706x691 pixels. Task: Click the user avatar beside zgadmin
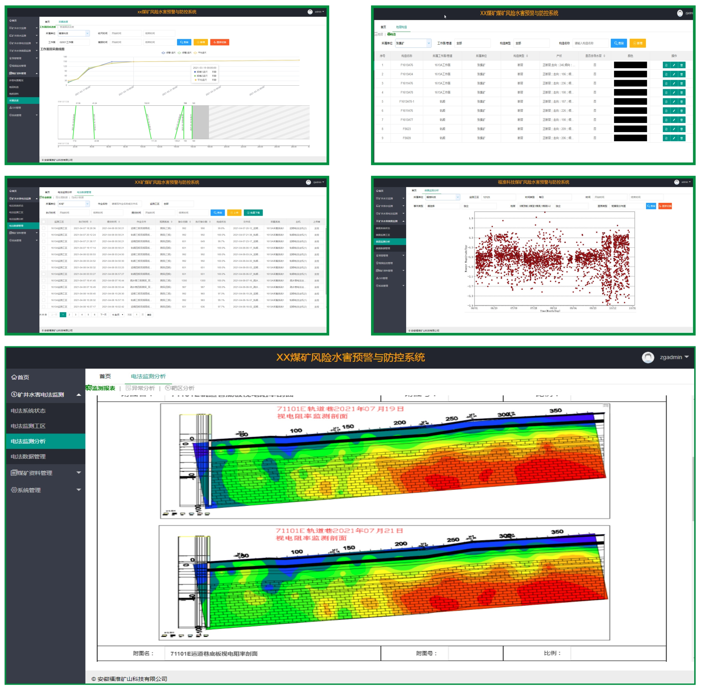(x=648, y=357)
